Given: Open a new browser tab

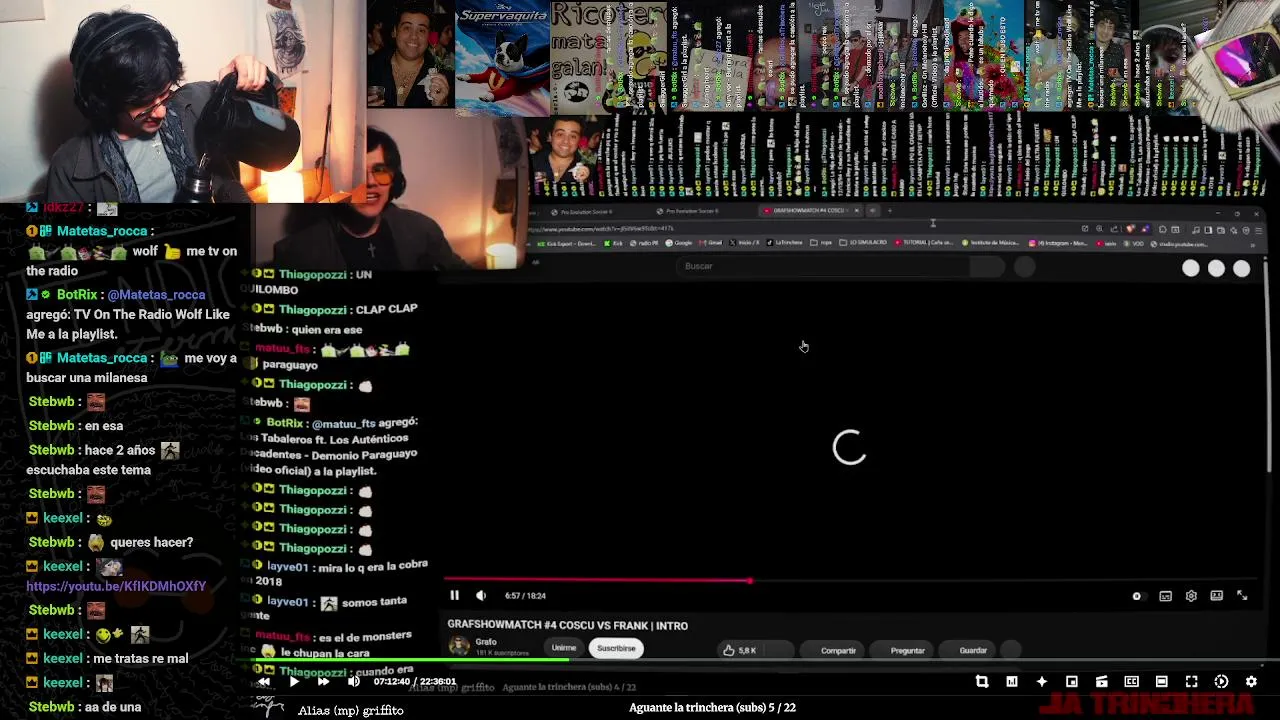Looking at the screenshot, I should (890, 211).
